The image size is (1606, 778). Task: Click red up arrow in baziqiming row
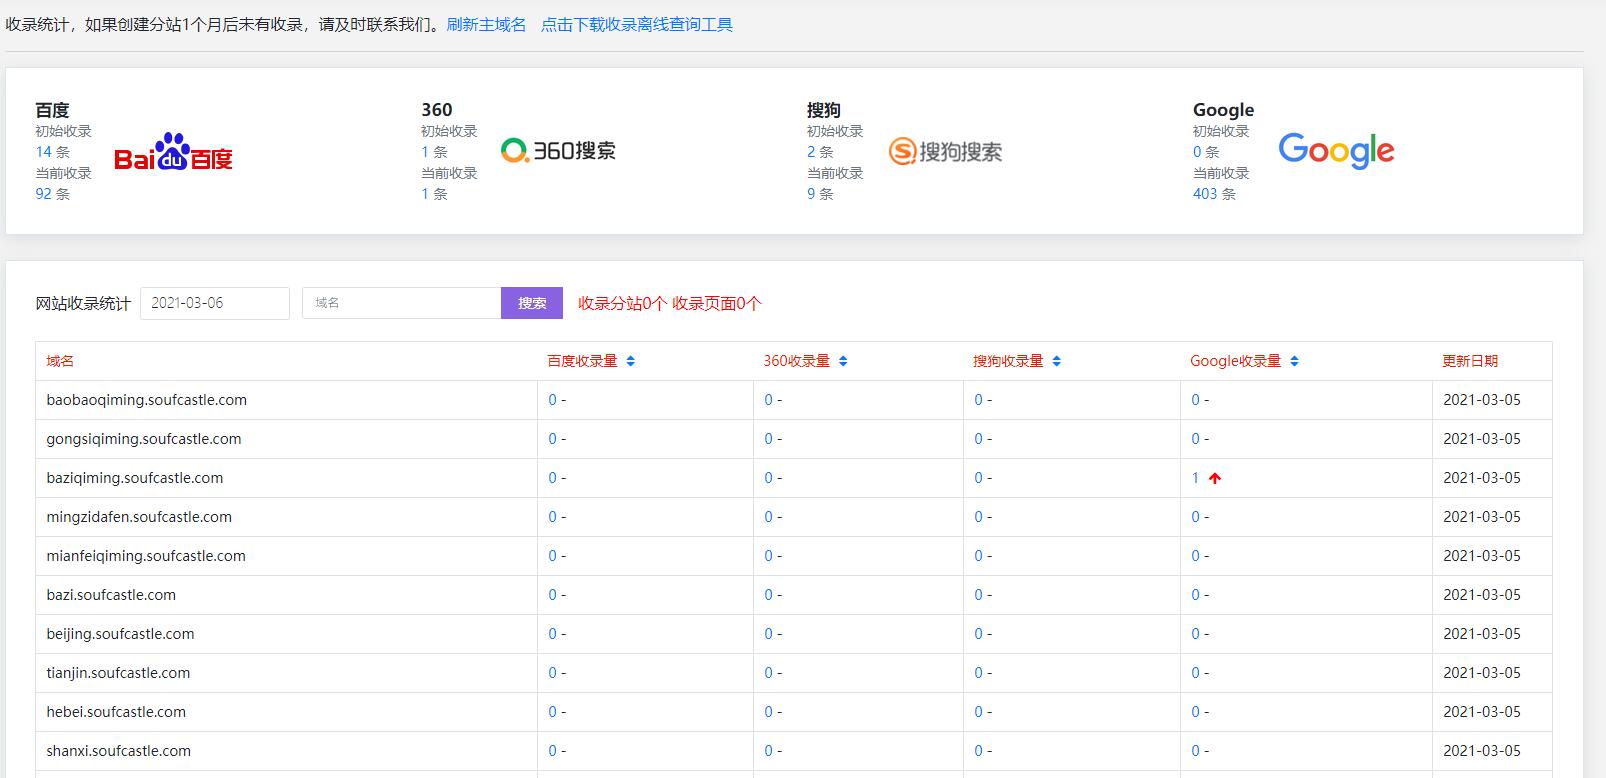click(x=1215, y=478)
